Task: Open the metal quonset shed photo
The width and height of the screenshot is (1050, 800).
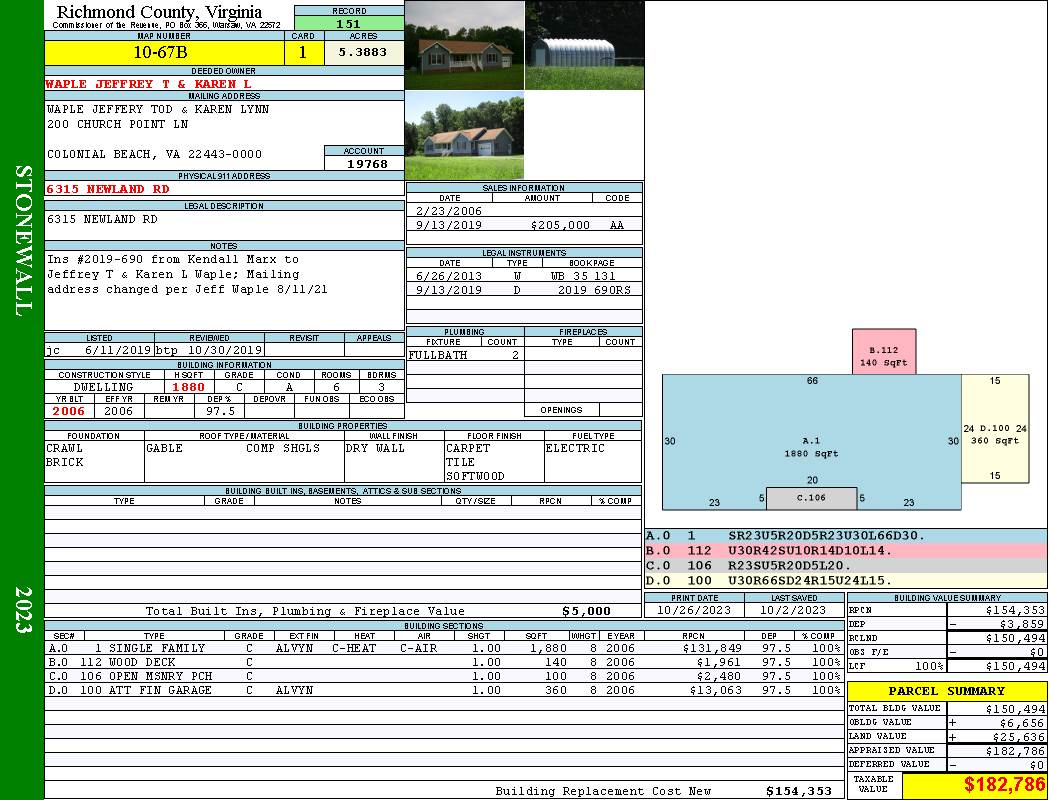Action: tap(584, 45)
